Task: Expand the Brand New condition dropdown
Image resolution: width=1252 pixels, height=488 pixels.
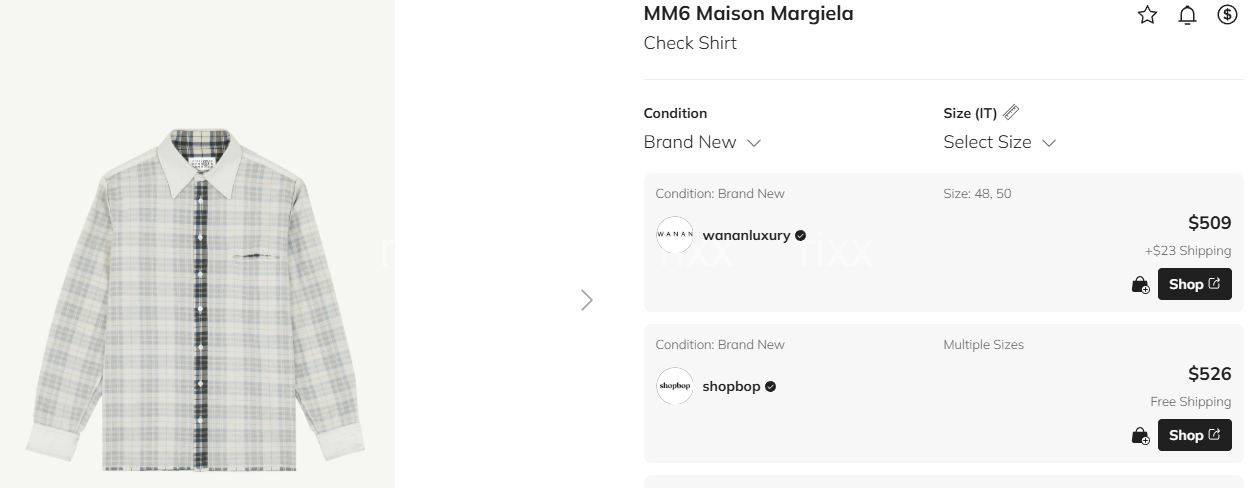Action: (702, 142)
